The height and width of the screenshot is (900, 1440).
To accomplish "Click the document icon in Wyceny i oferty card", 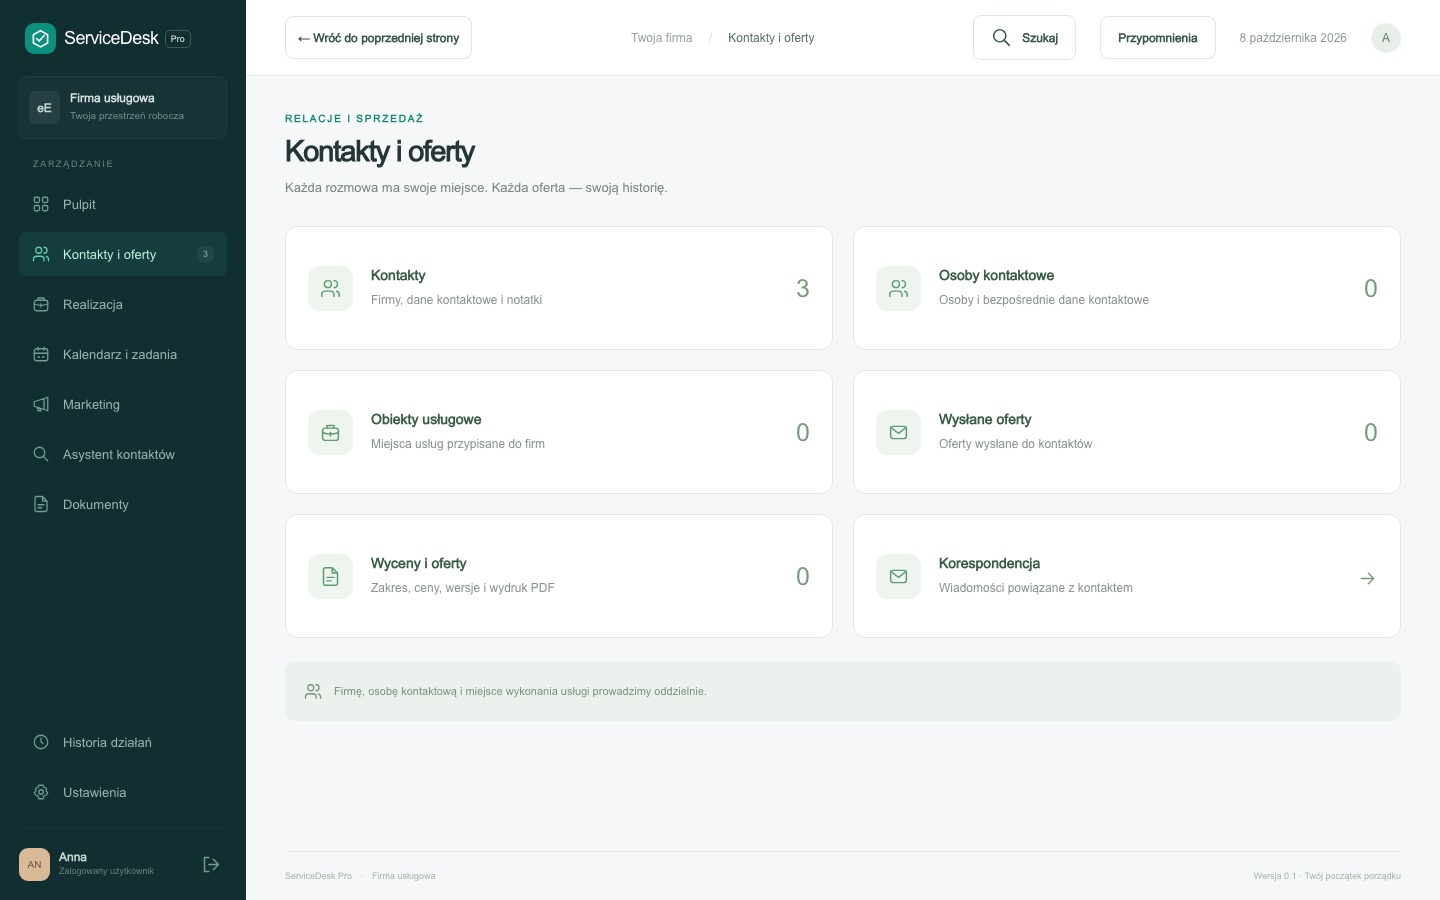I will pyautogui.click(x=330, y=576).
